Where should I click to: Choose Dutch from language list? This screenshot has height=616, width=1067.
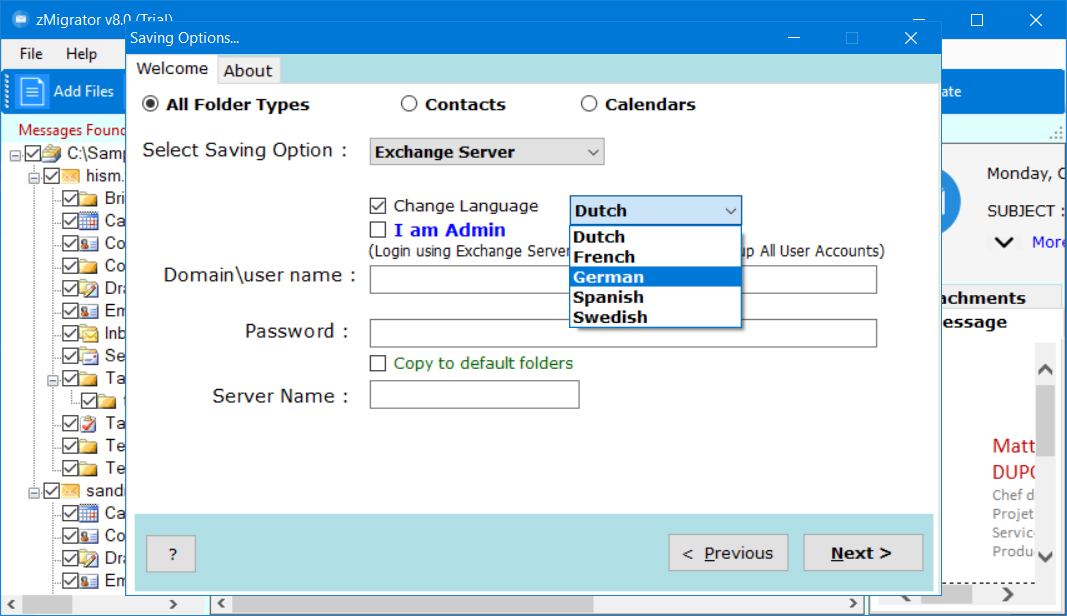pyautogui.click(x=655, y=237)
